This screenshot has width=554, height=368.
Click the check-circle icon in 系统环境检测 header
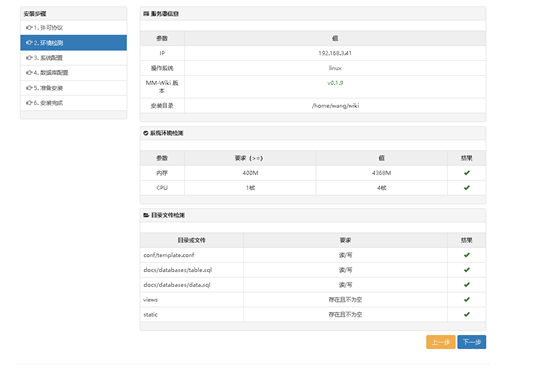click(146, 133)
